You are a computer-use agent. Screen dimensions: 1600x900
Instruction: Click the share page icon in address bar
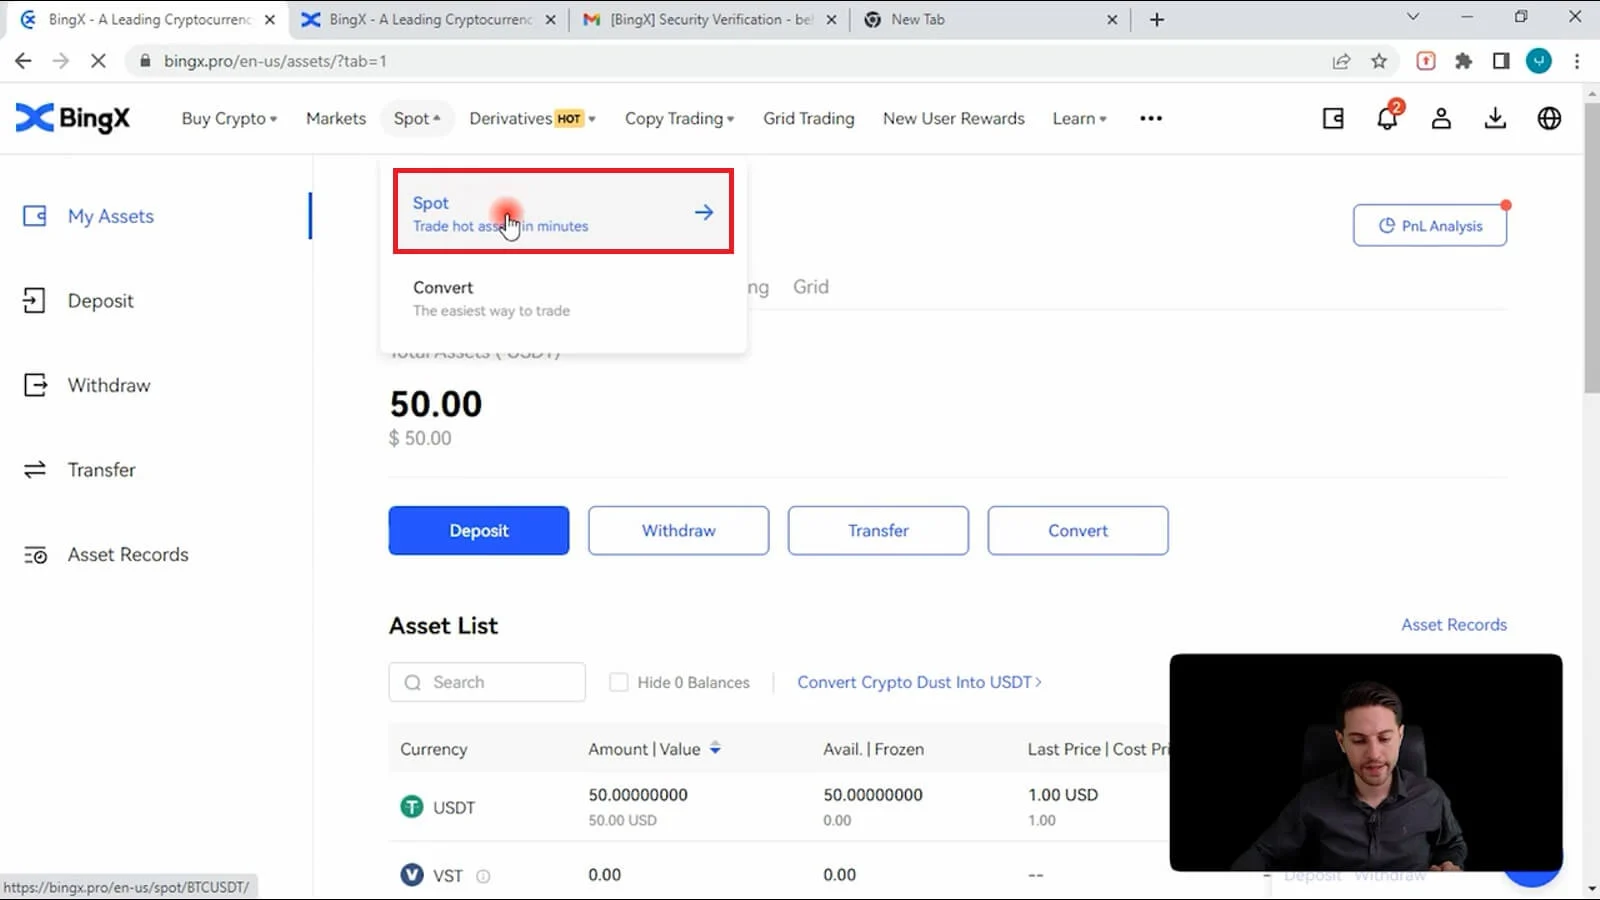click(1341, 61)
